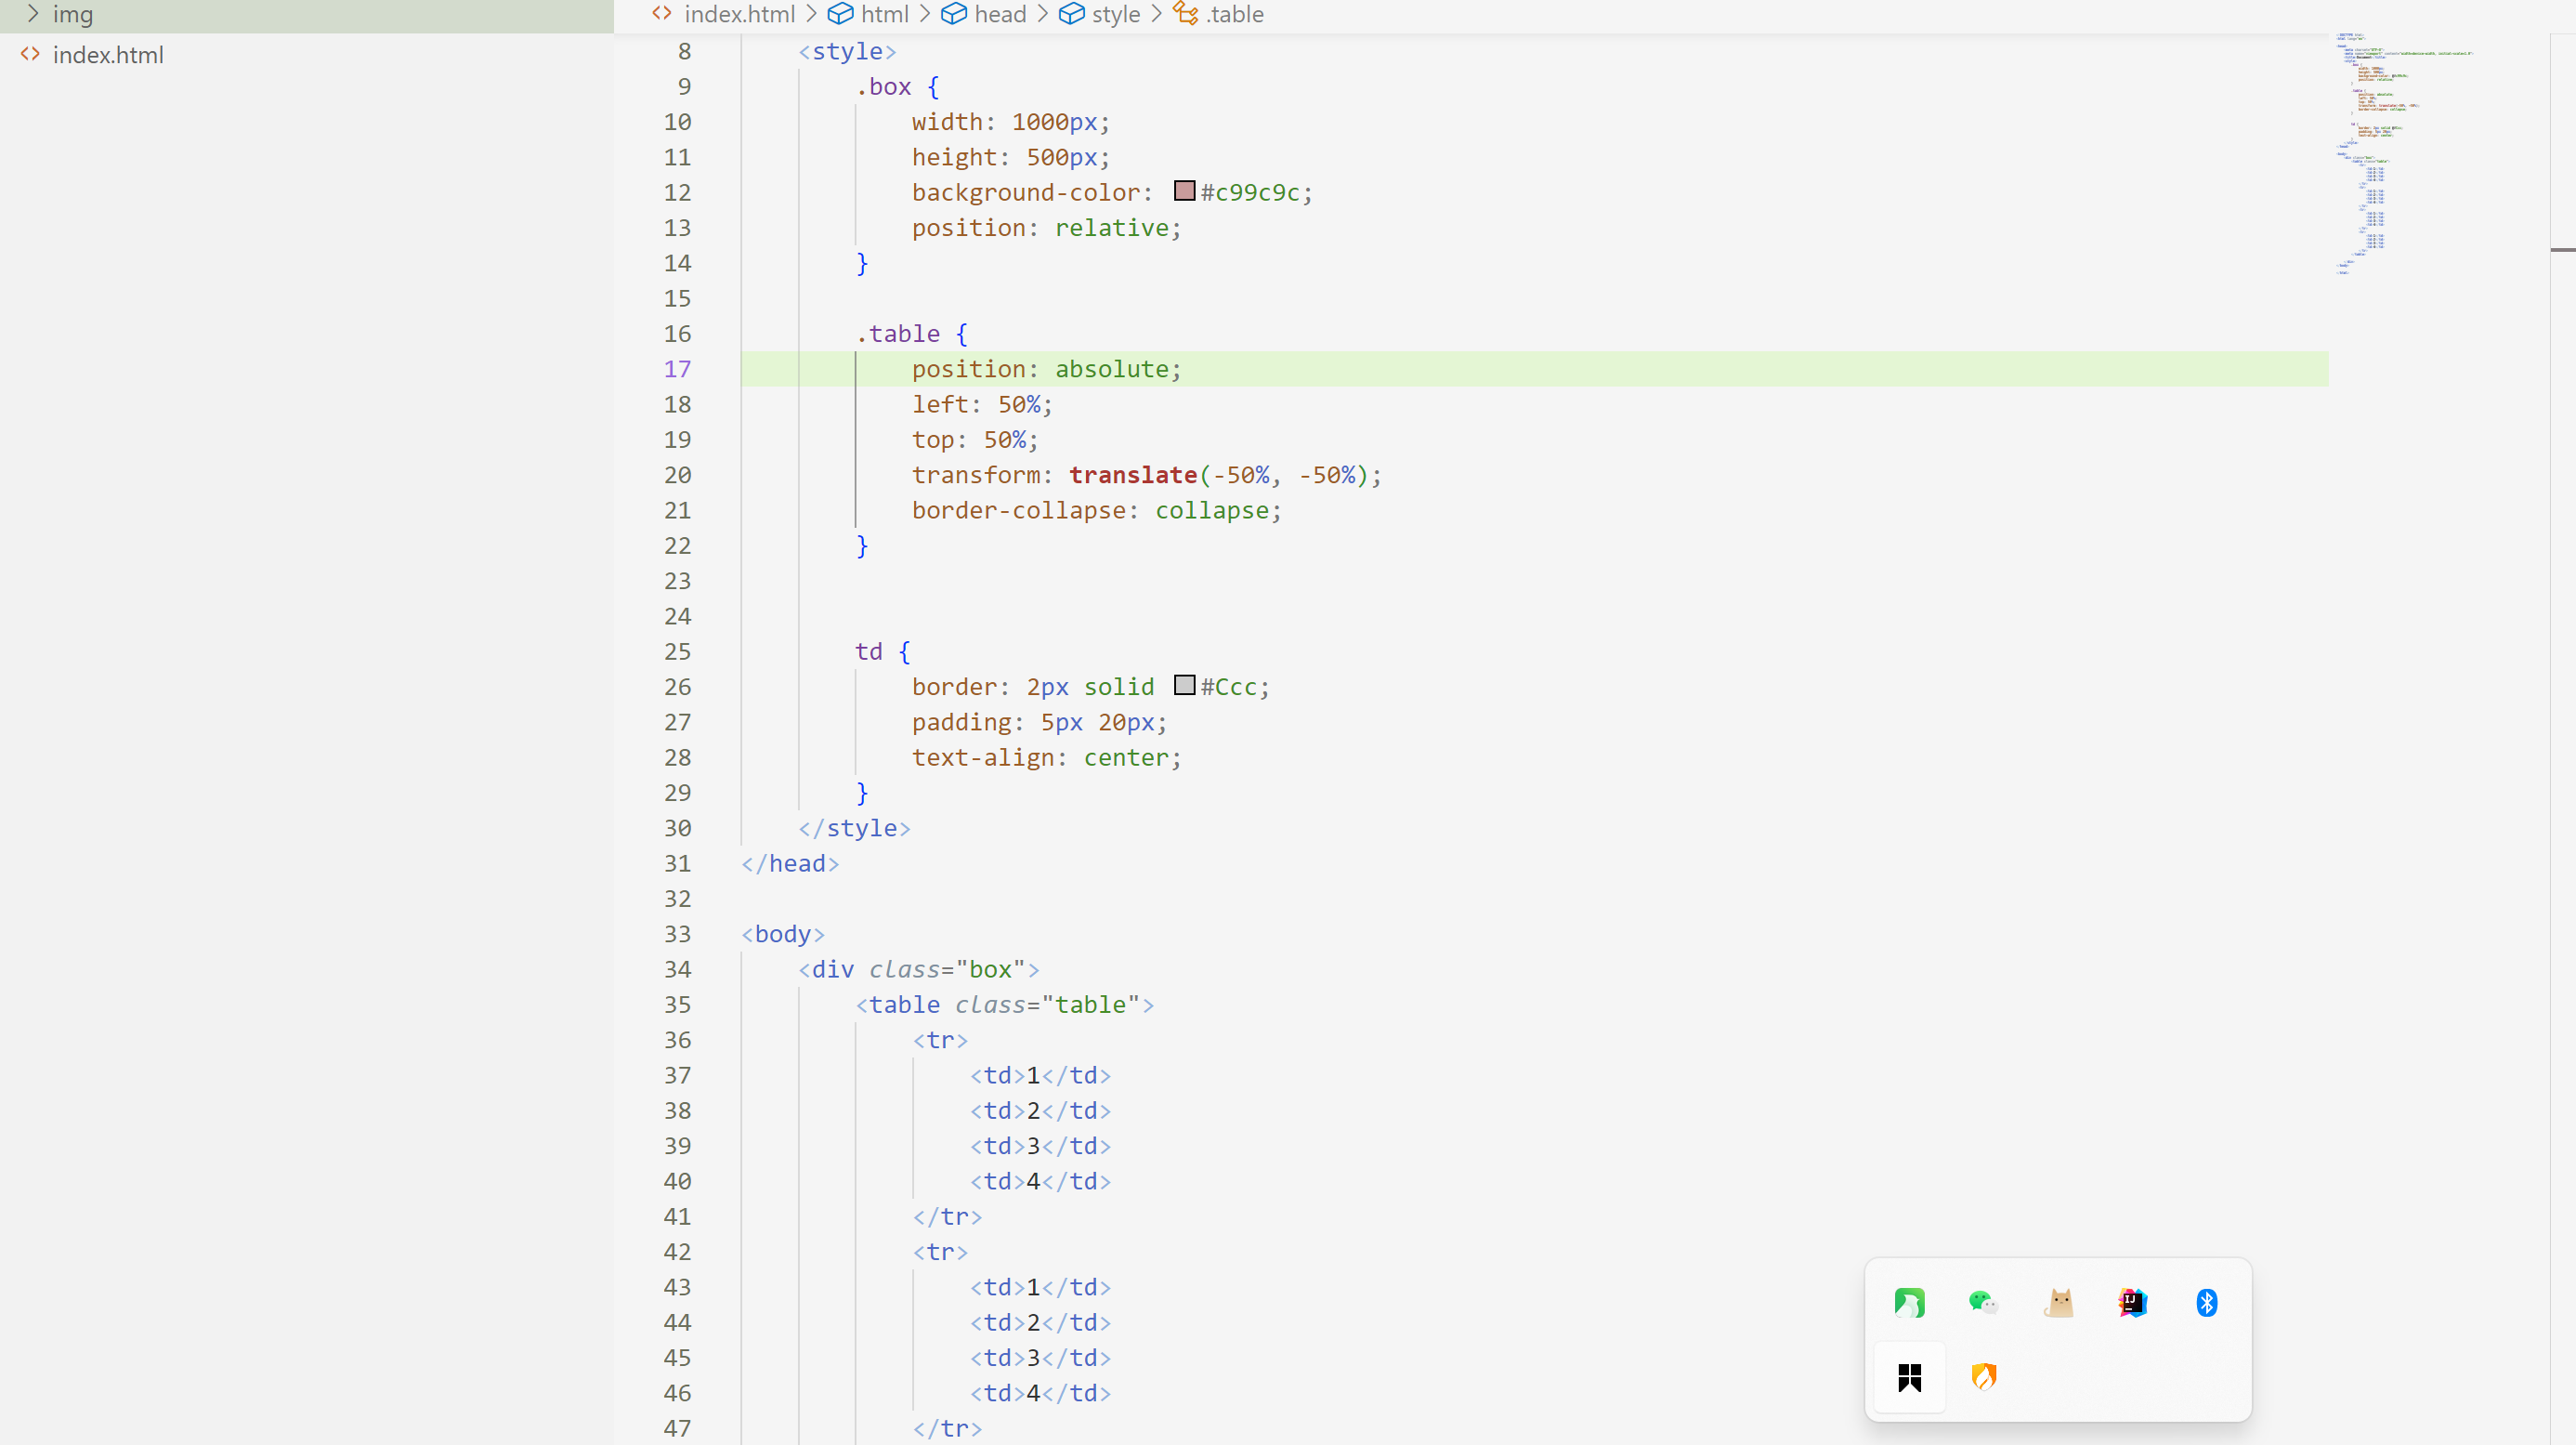The width and height of the screenshot is (2576, 1445).
Task: Click the opening '<body>' tag
Action: click(783, 934)
